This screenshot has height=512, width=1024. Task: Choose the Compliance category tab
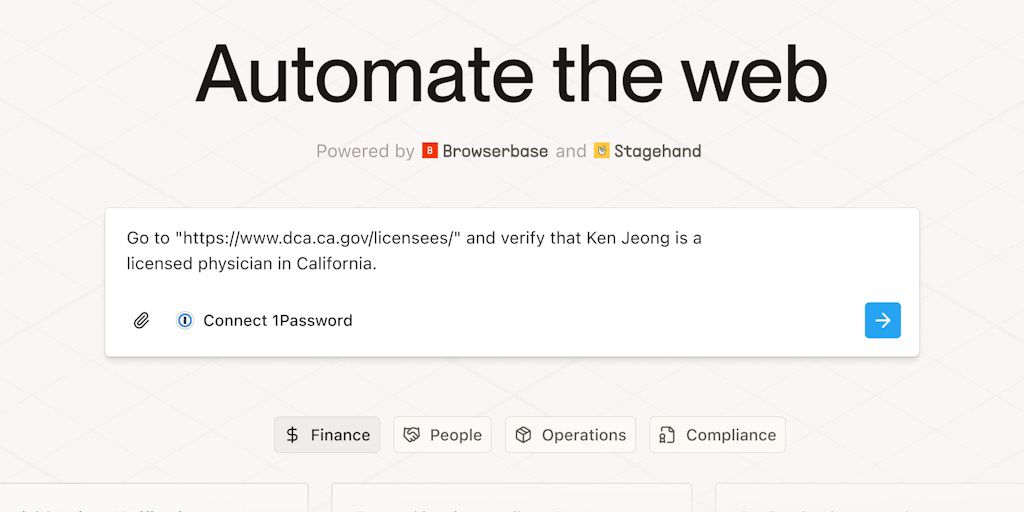tap(717, 435)
